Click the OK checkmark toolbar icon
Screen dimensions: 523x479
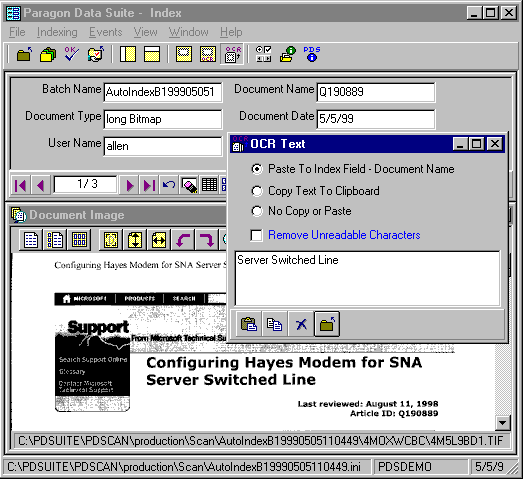[x=72, y=54]
